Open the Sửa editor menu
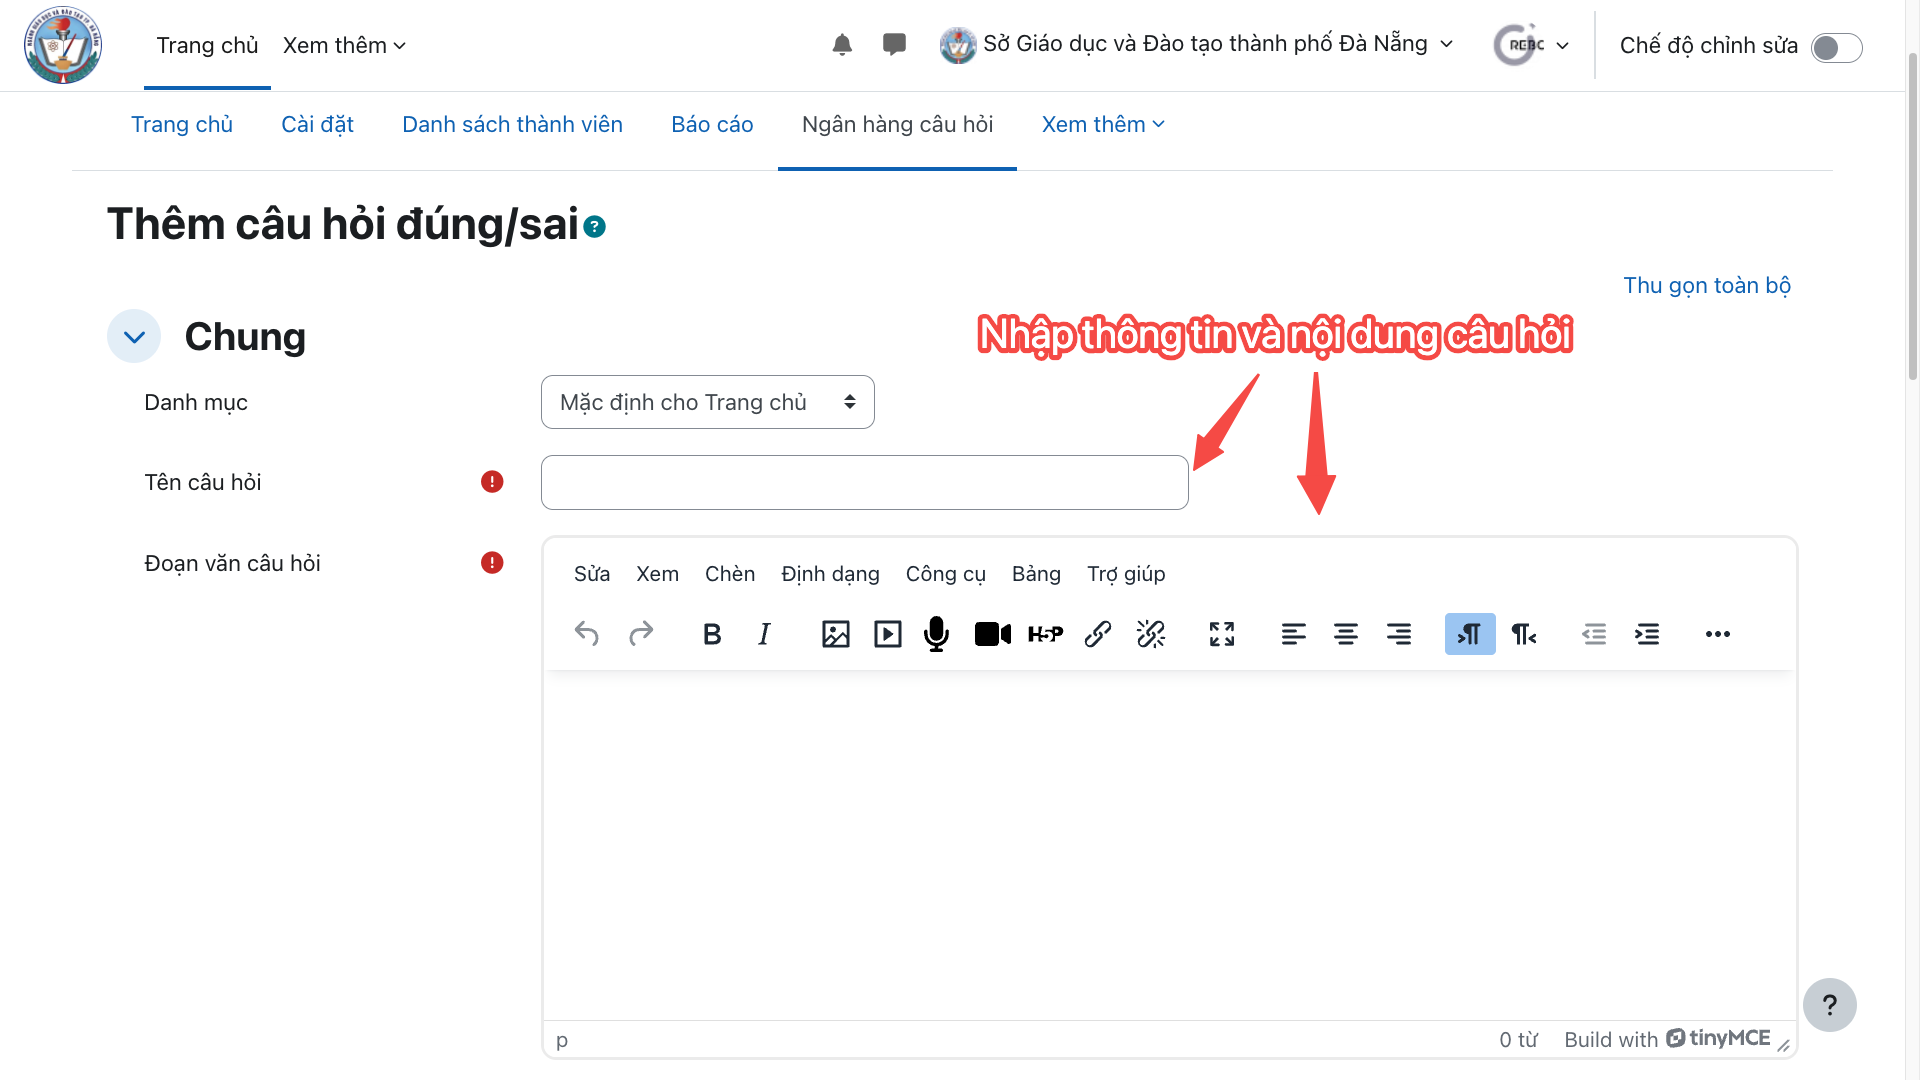Screen dimensions: 1920x1080 [592, 574]
